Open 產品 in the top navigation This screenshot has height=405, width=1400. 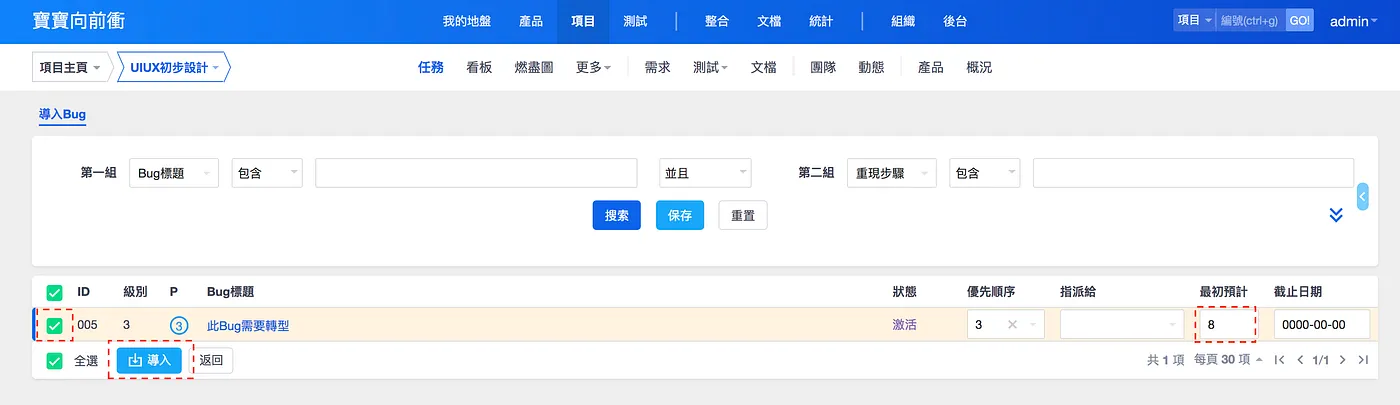pos(532,21)
